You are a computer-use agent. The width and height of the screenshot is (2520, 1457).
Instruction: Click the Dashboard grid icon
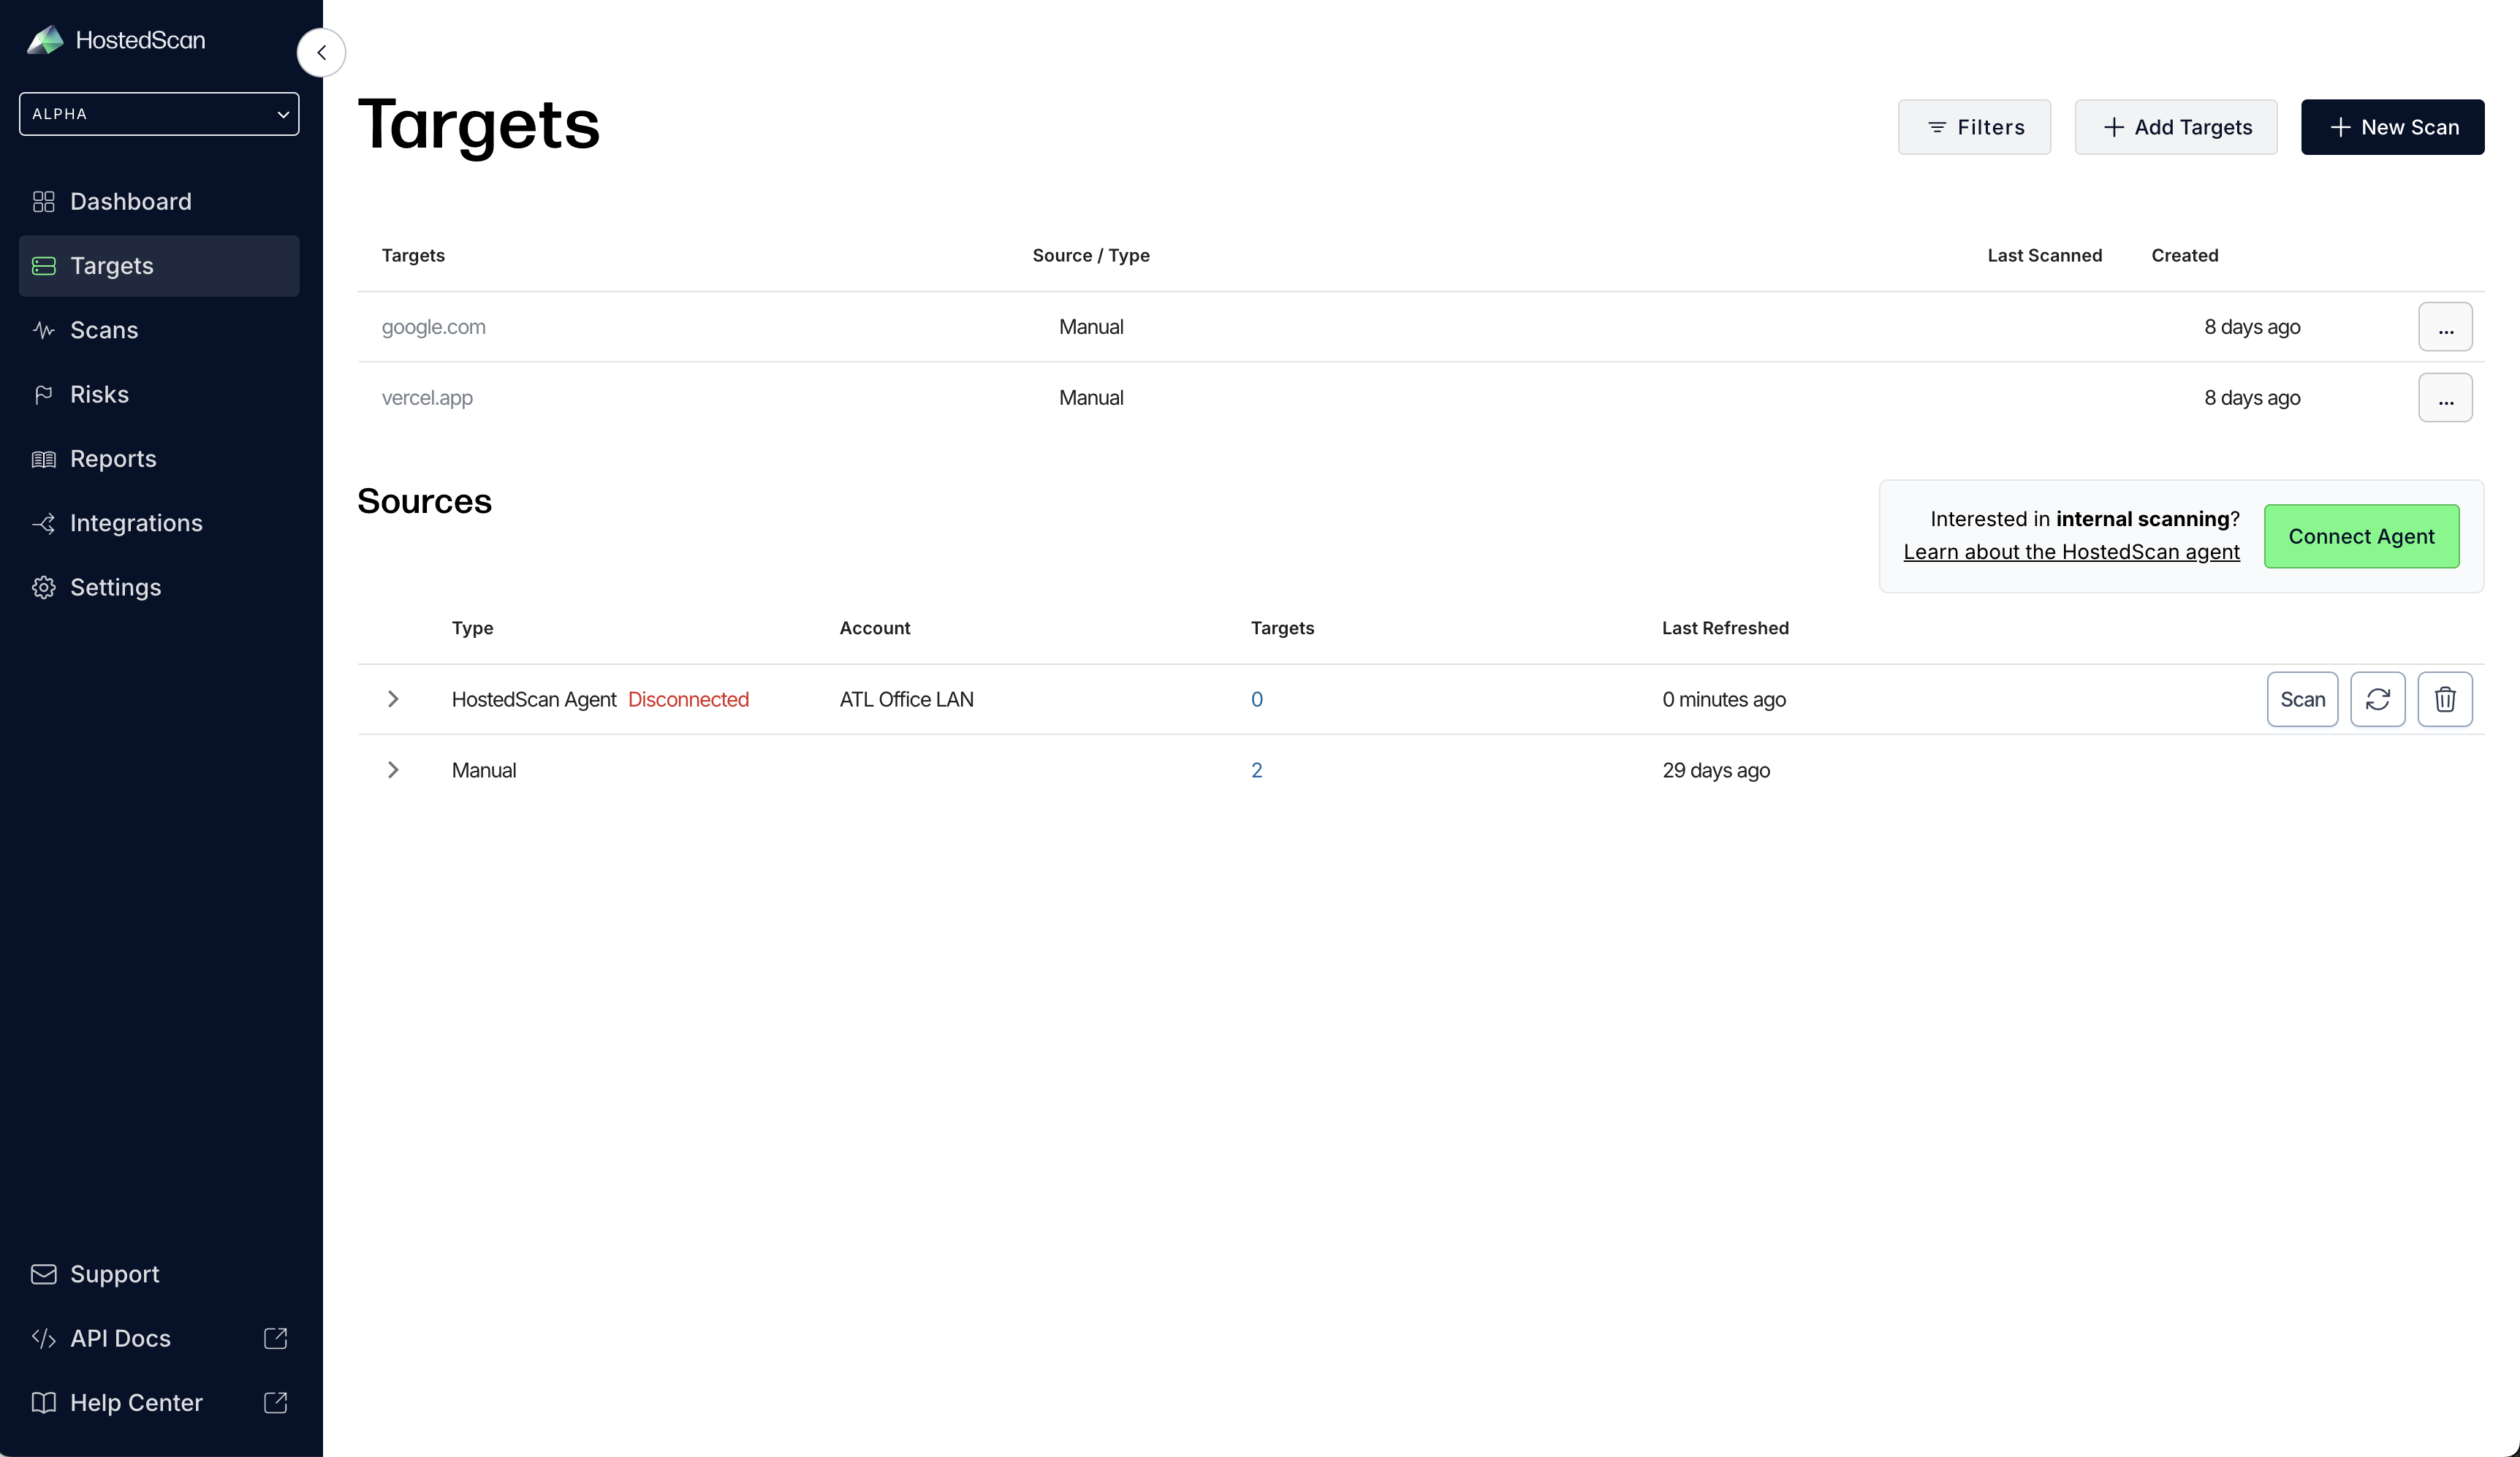pyautogui.click(x=44, y=202)
